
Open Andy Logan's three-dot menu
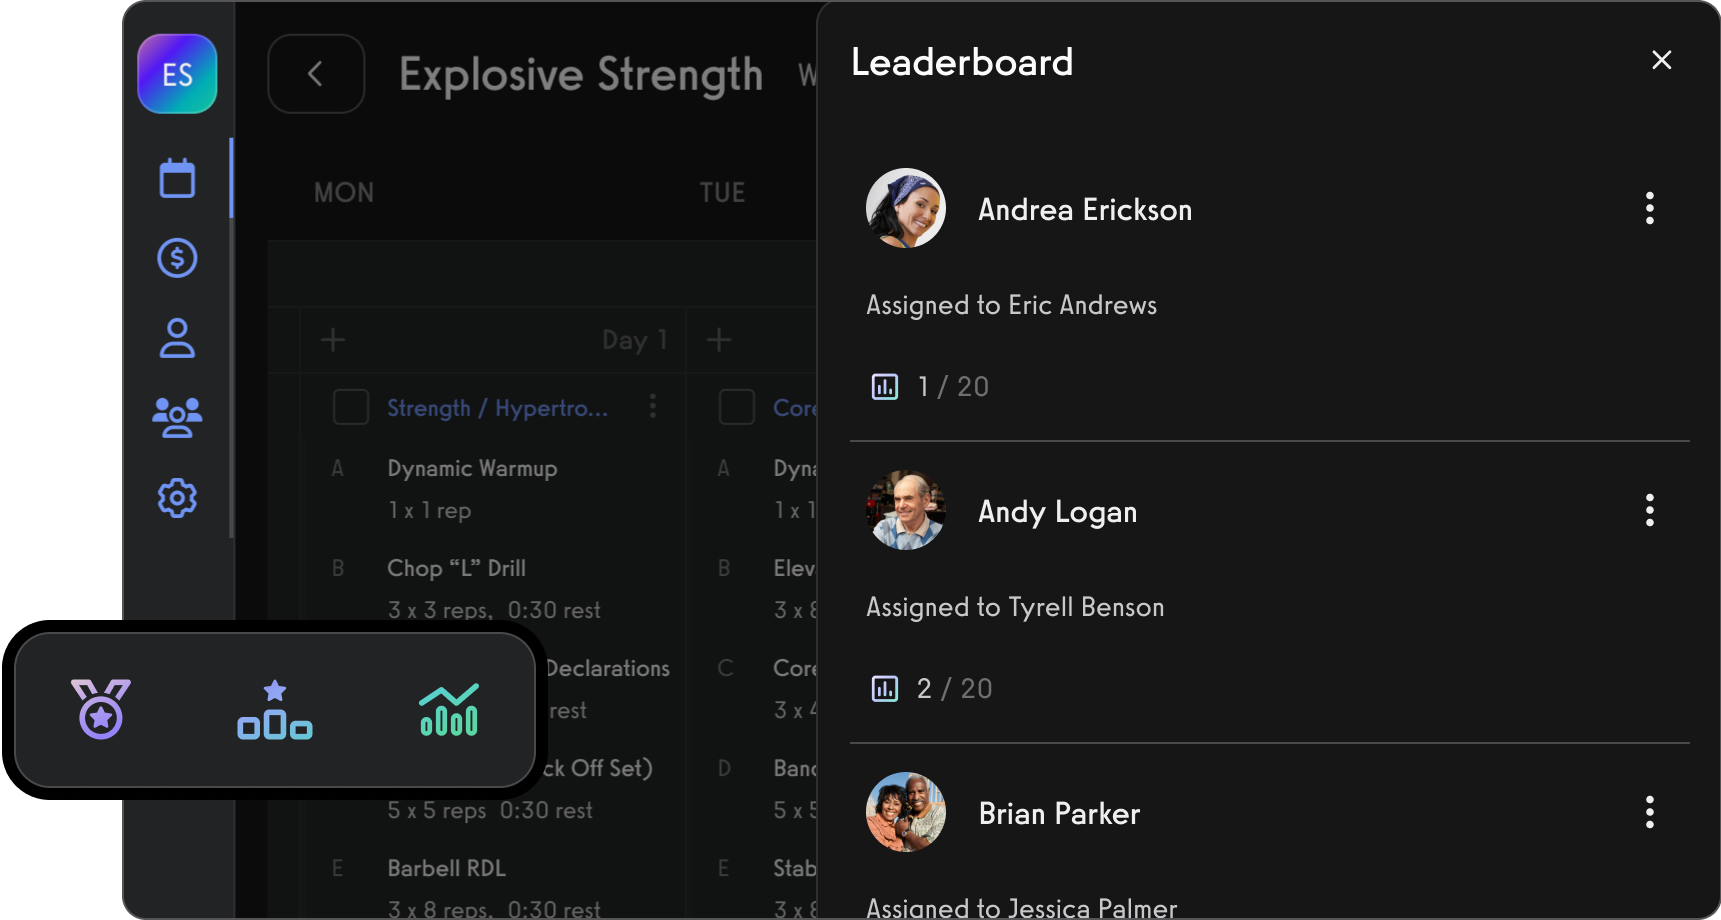click(1649, 510)
